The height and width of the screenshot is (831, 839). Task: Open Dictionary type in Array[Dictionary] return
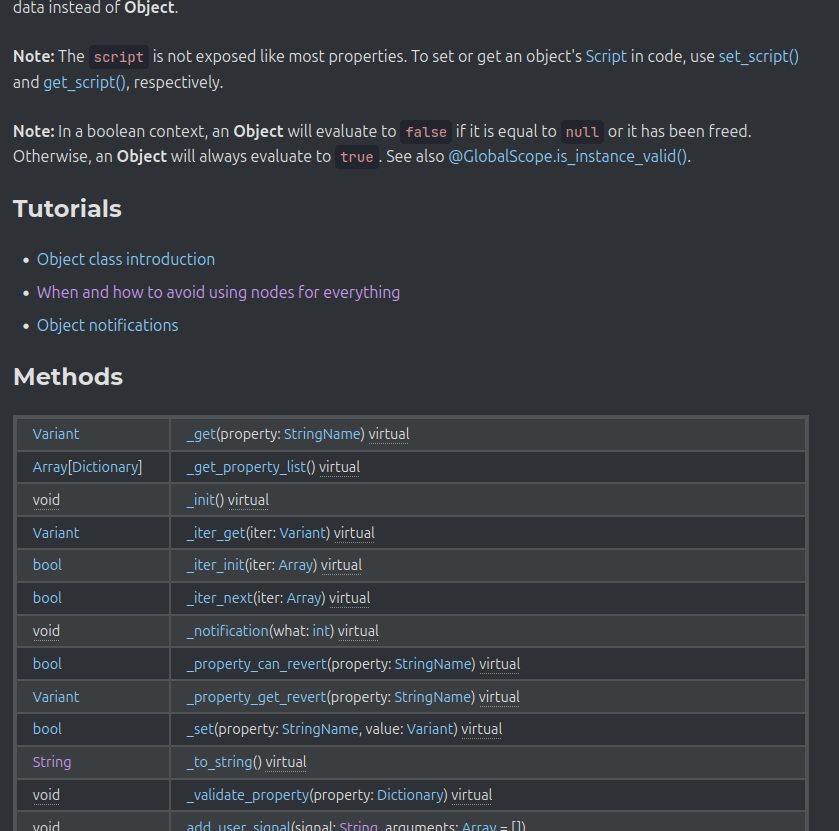[104, 467]
